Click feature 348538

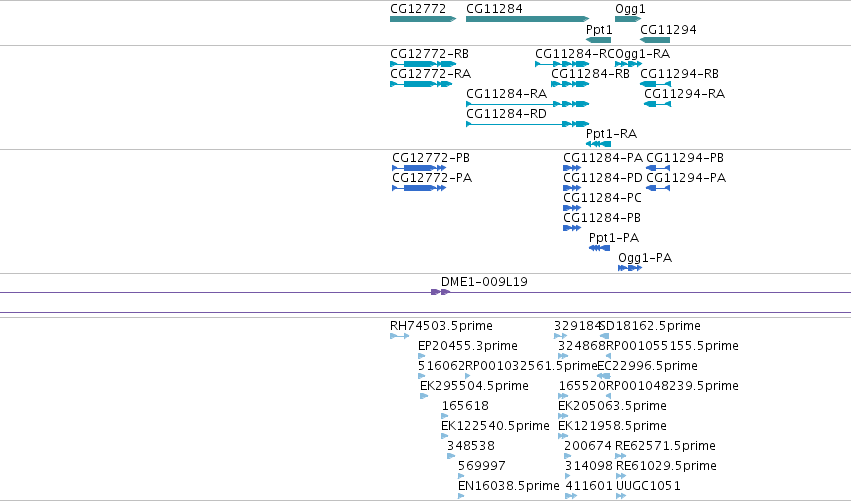pyautogui.click(x=450, y=456)
